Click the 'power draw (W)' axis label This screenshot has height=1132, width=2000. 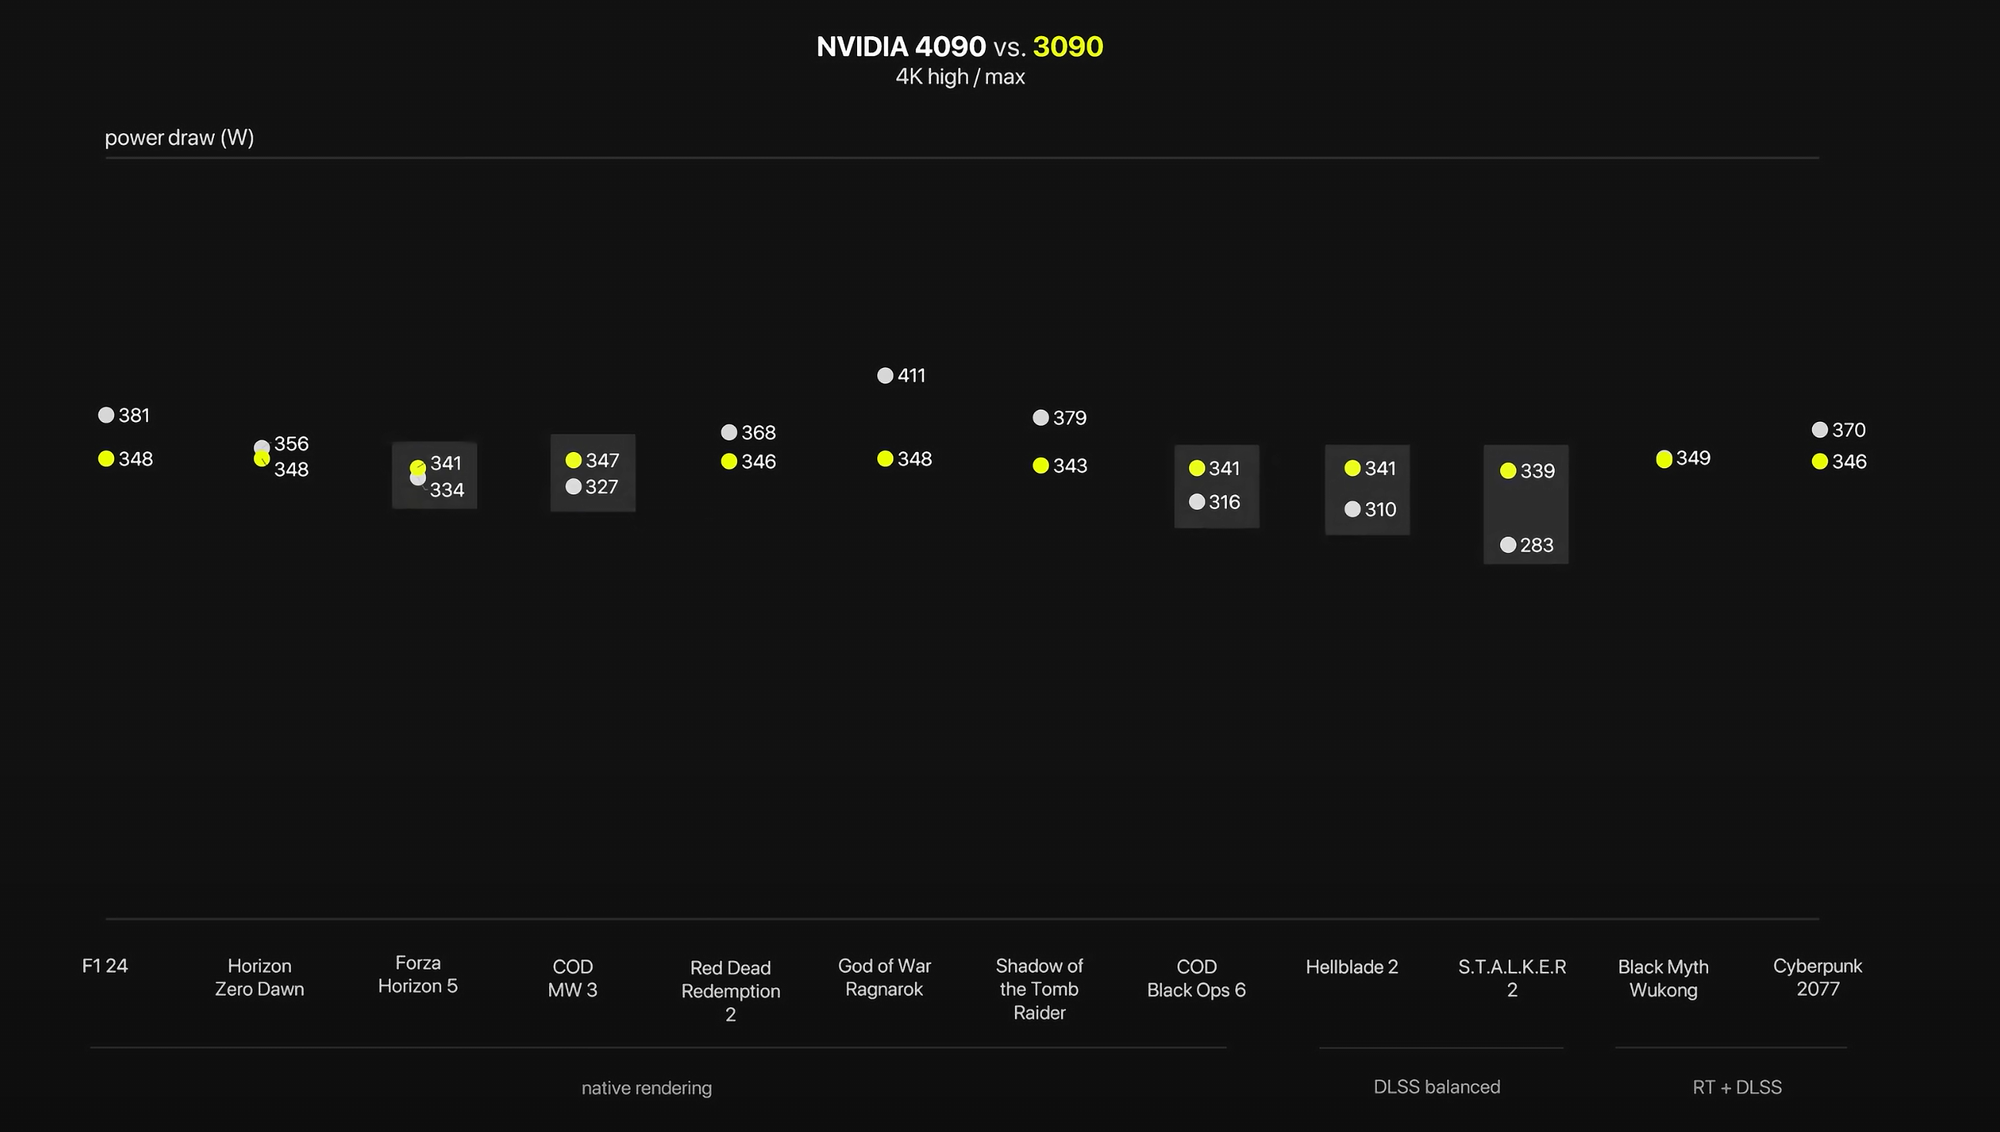click(180, 138)
